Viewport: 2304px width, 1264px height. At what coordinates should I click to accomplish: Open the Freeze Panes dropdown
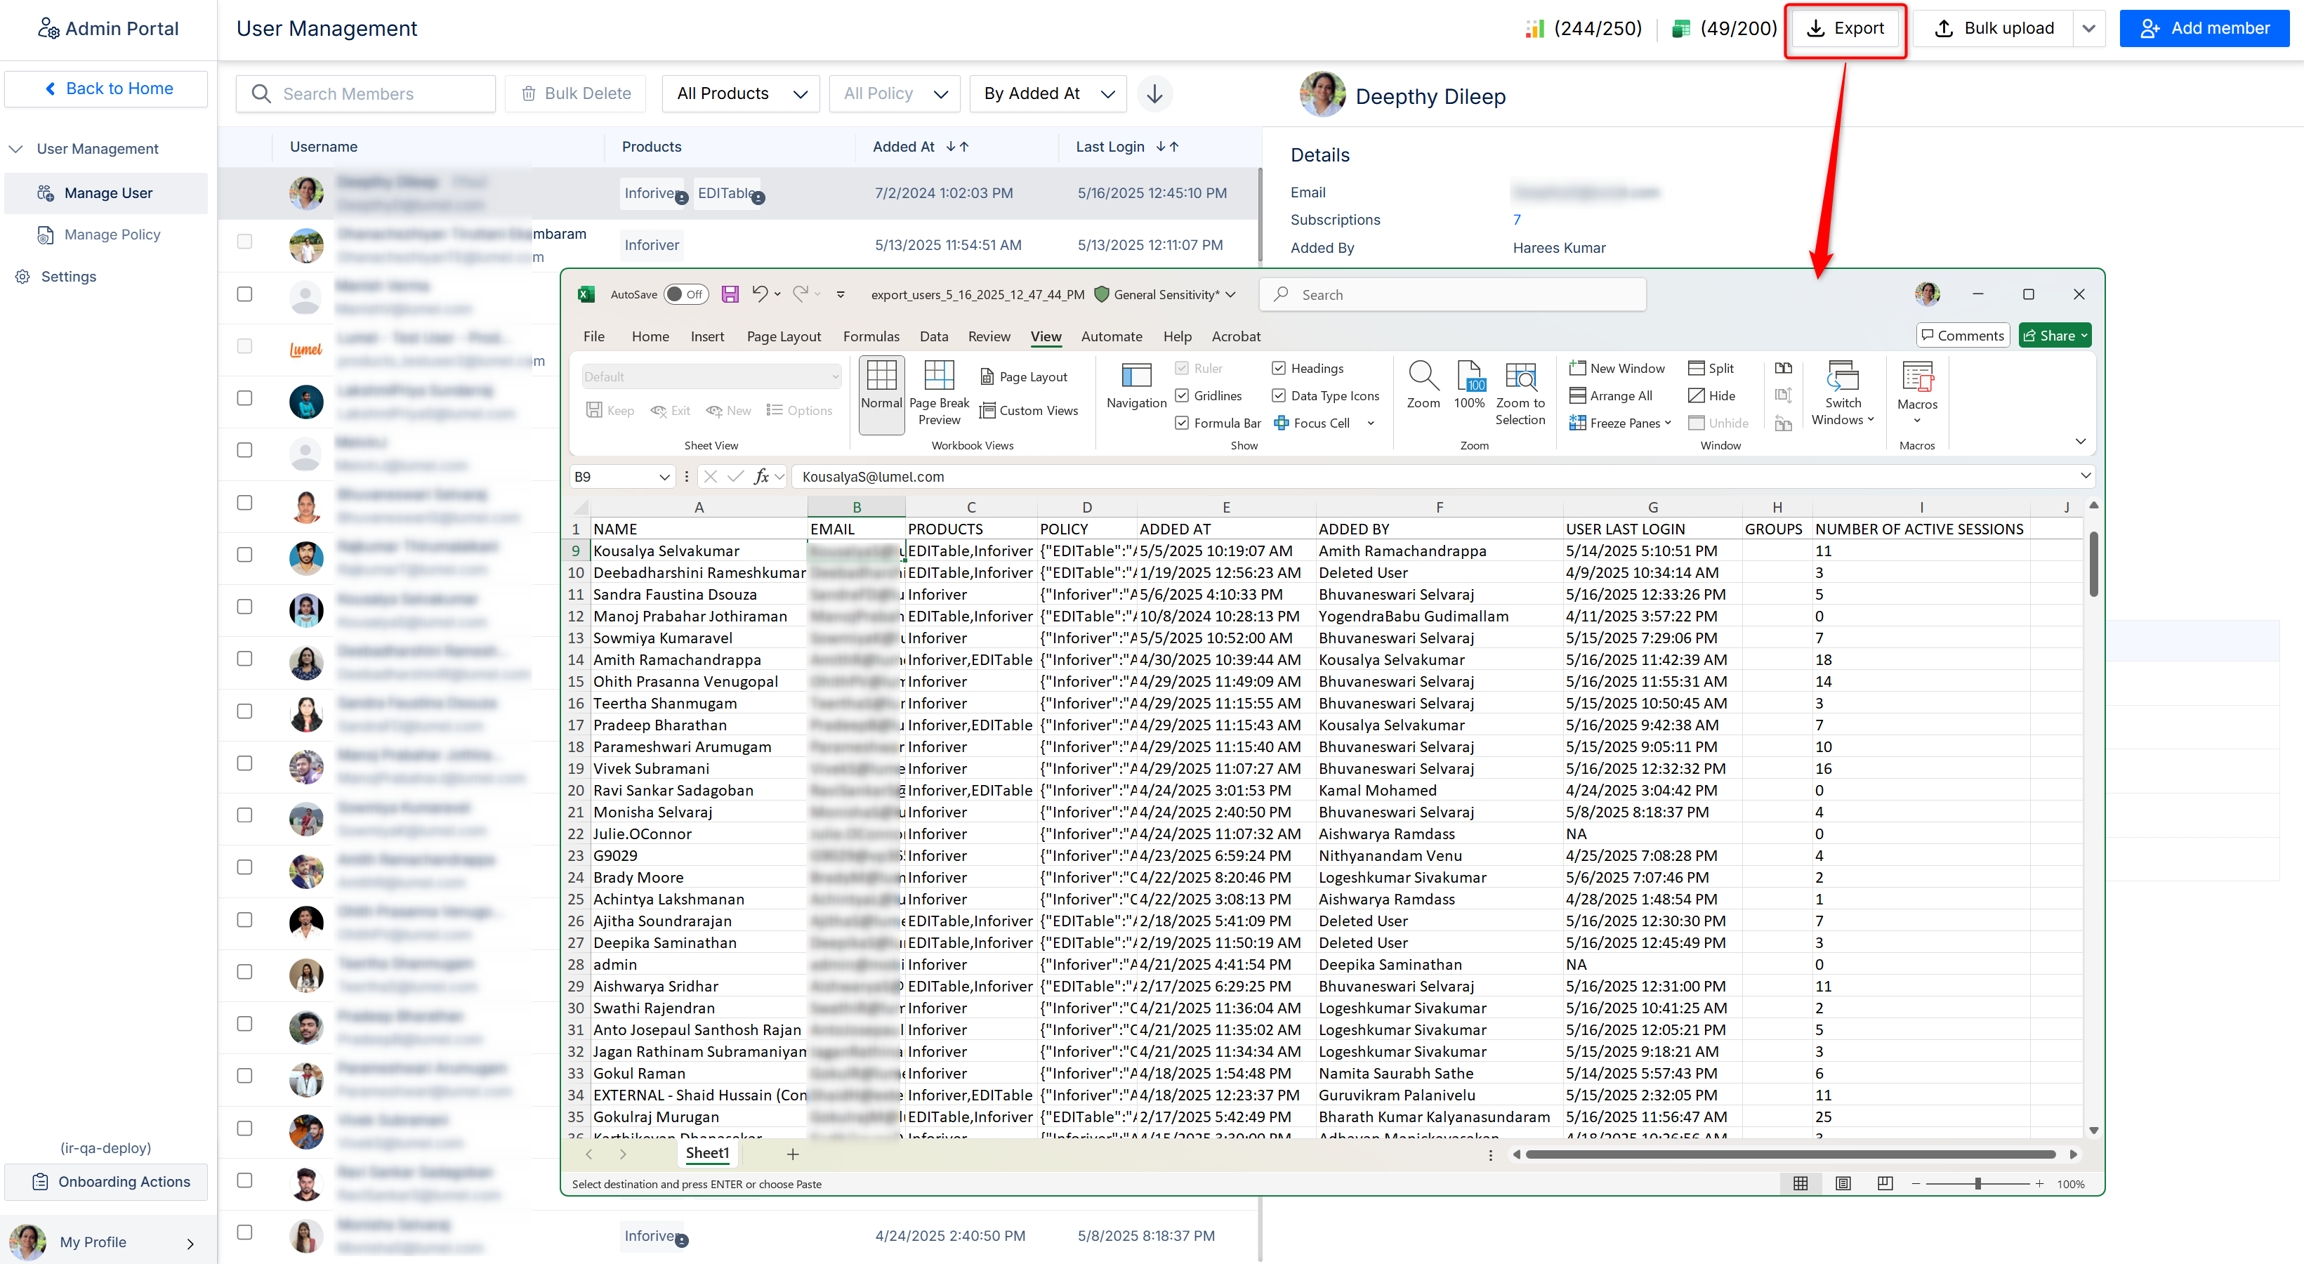tap(1620, 423)
